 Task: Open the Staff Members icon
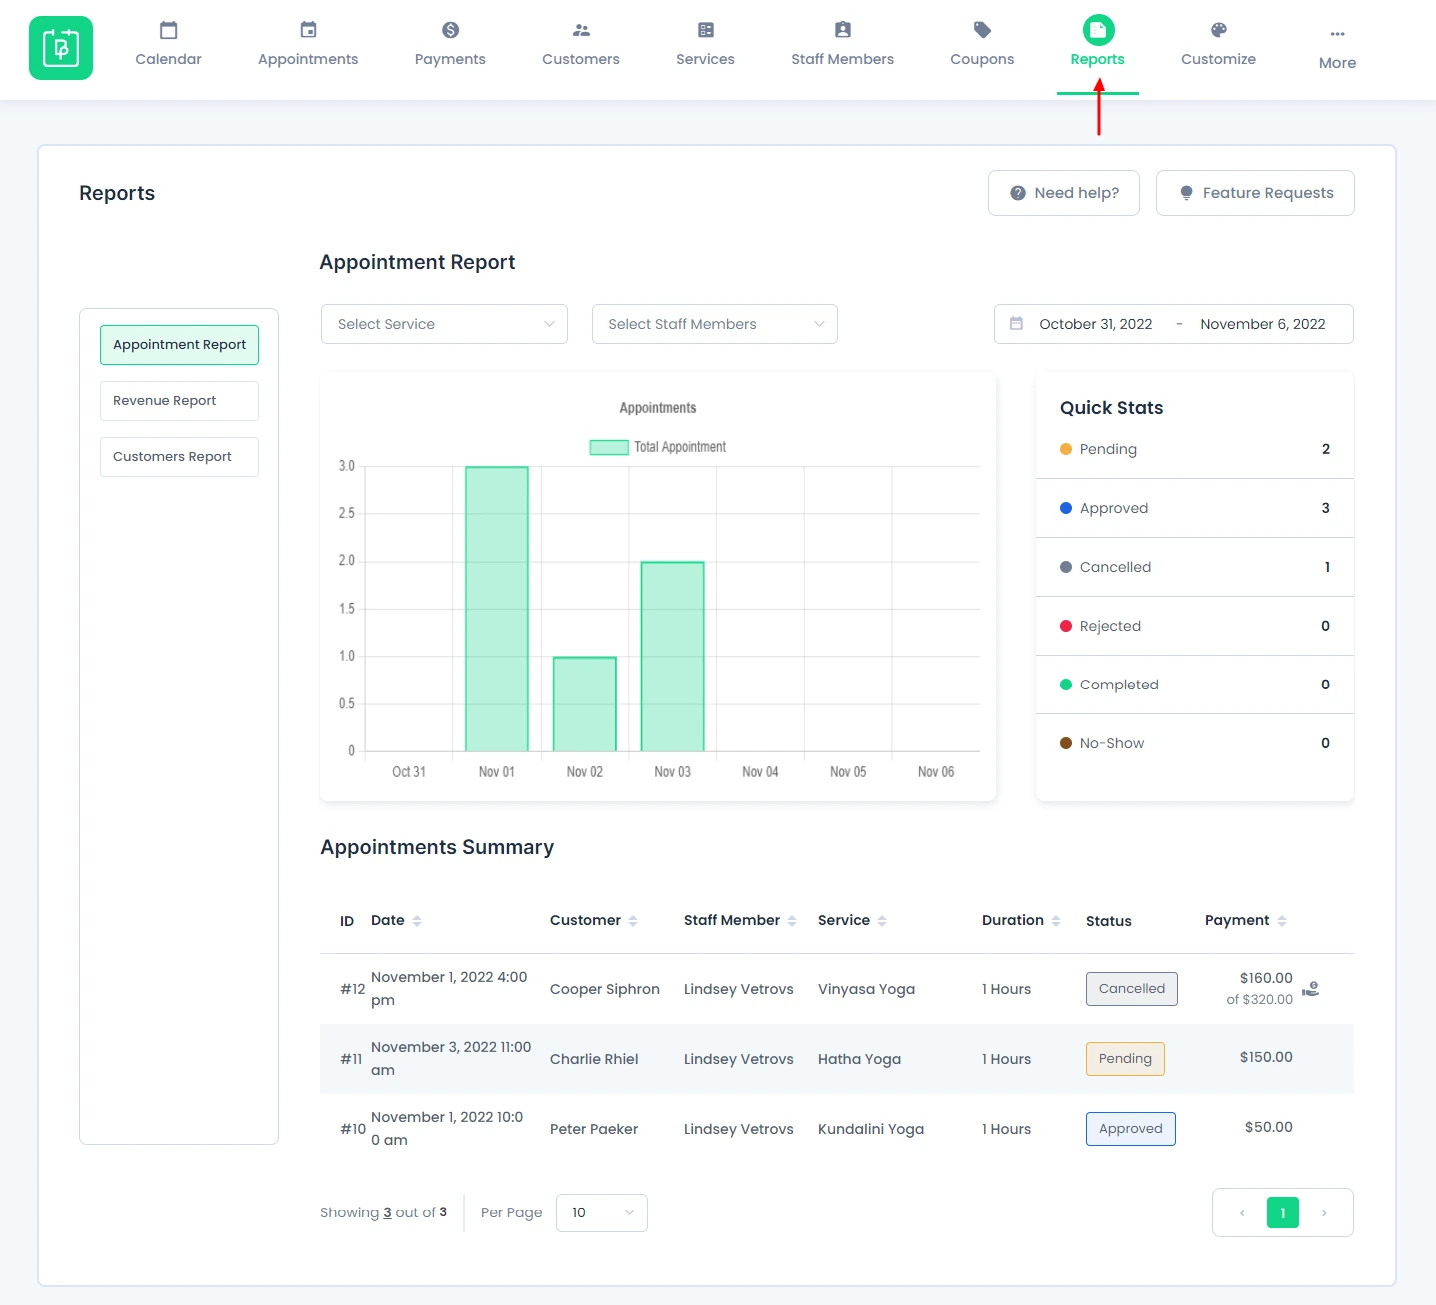841,30
